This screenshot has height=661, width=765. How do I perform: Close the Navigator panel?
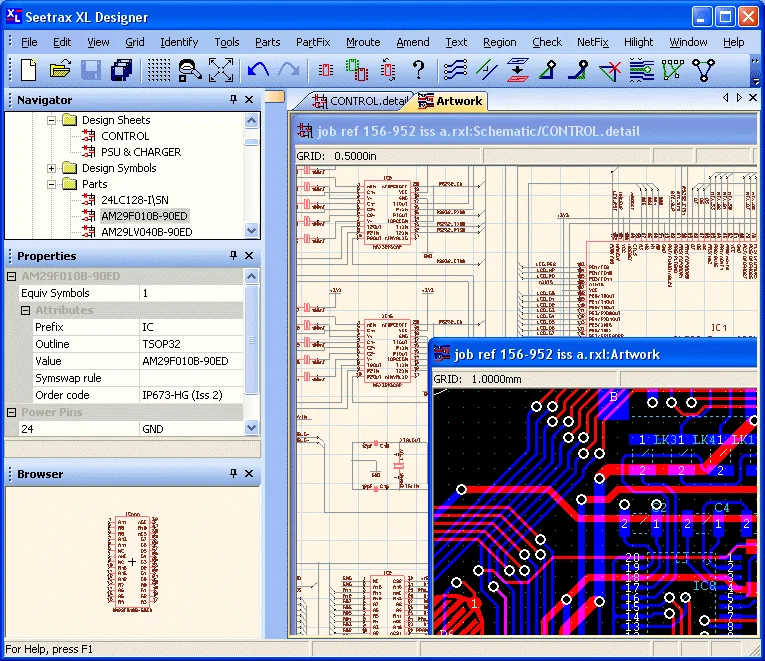click(249, 100)
